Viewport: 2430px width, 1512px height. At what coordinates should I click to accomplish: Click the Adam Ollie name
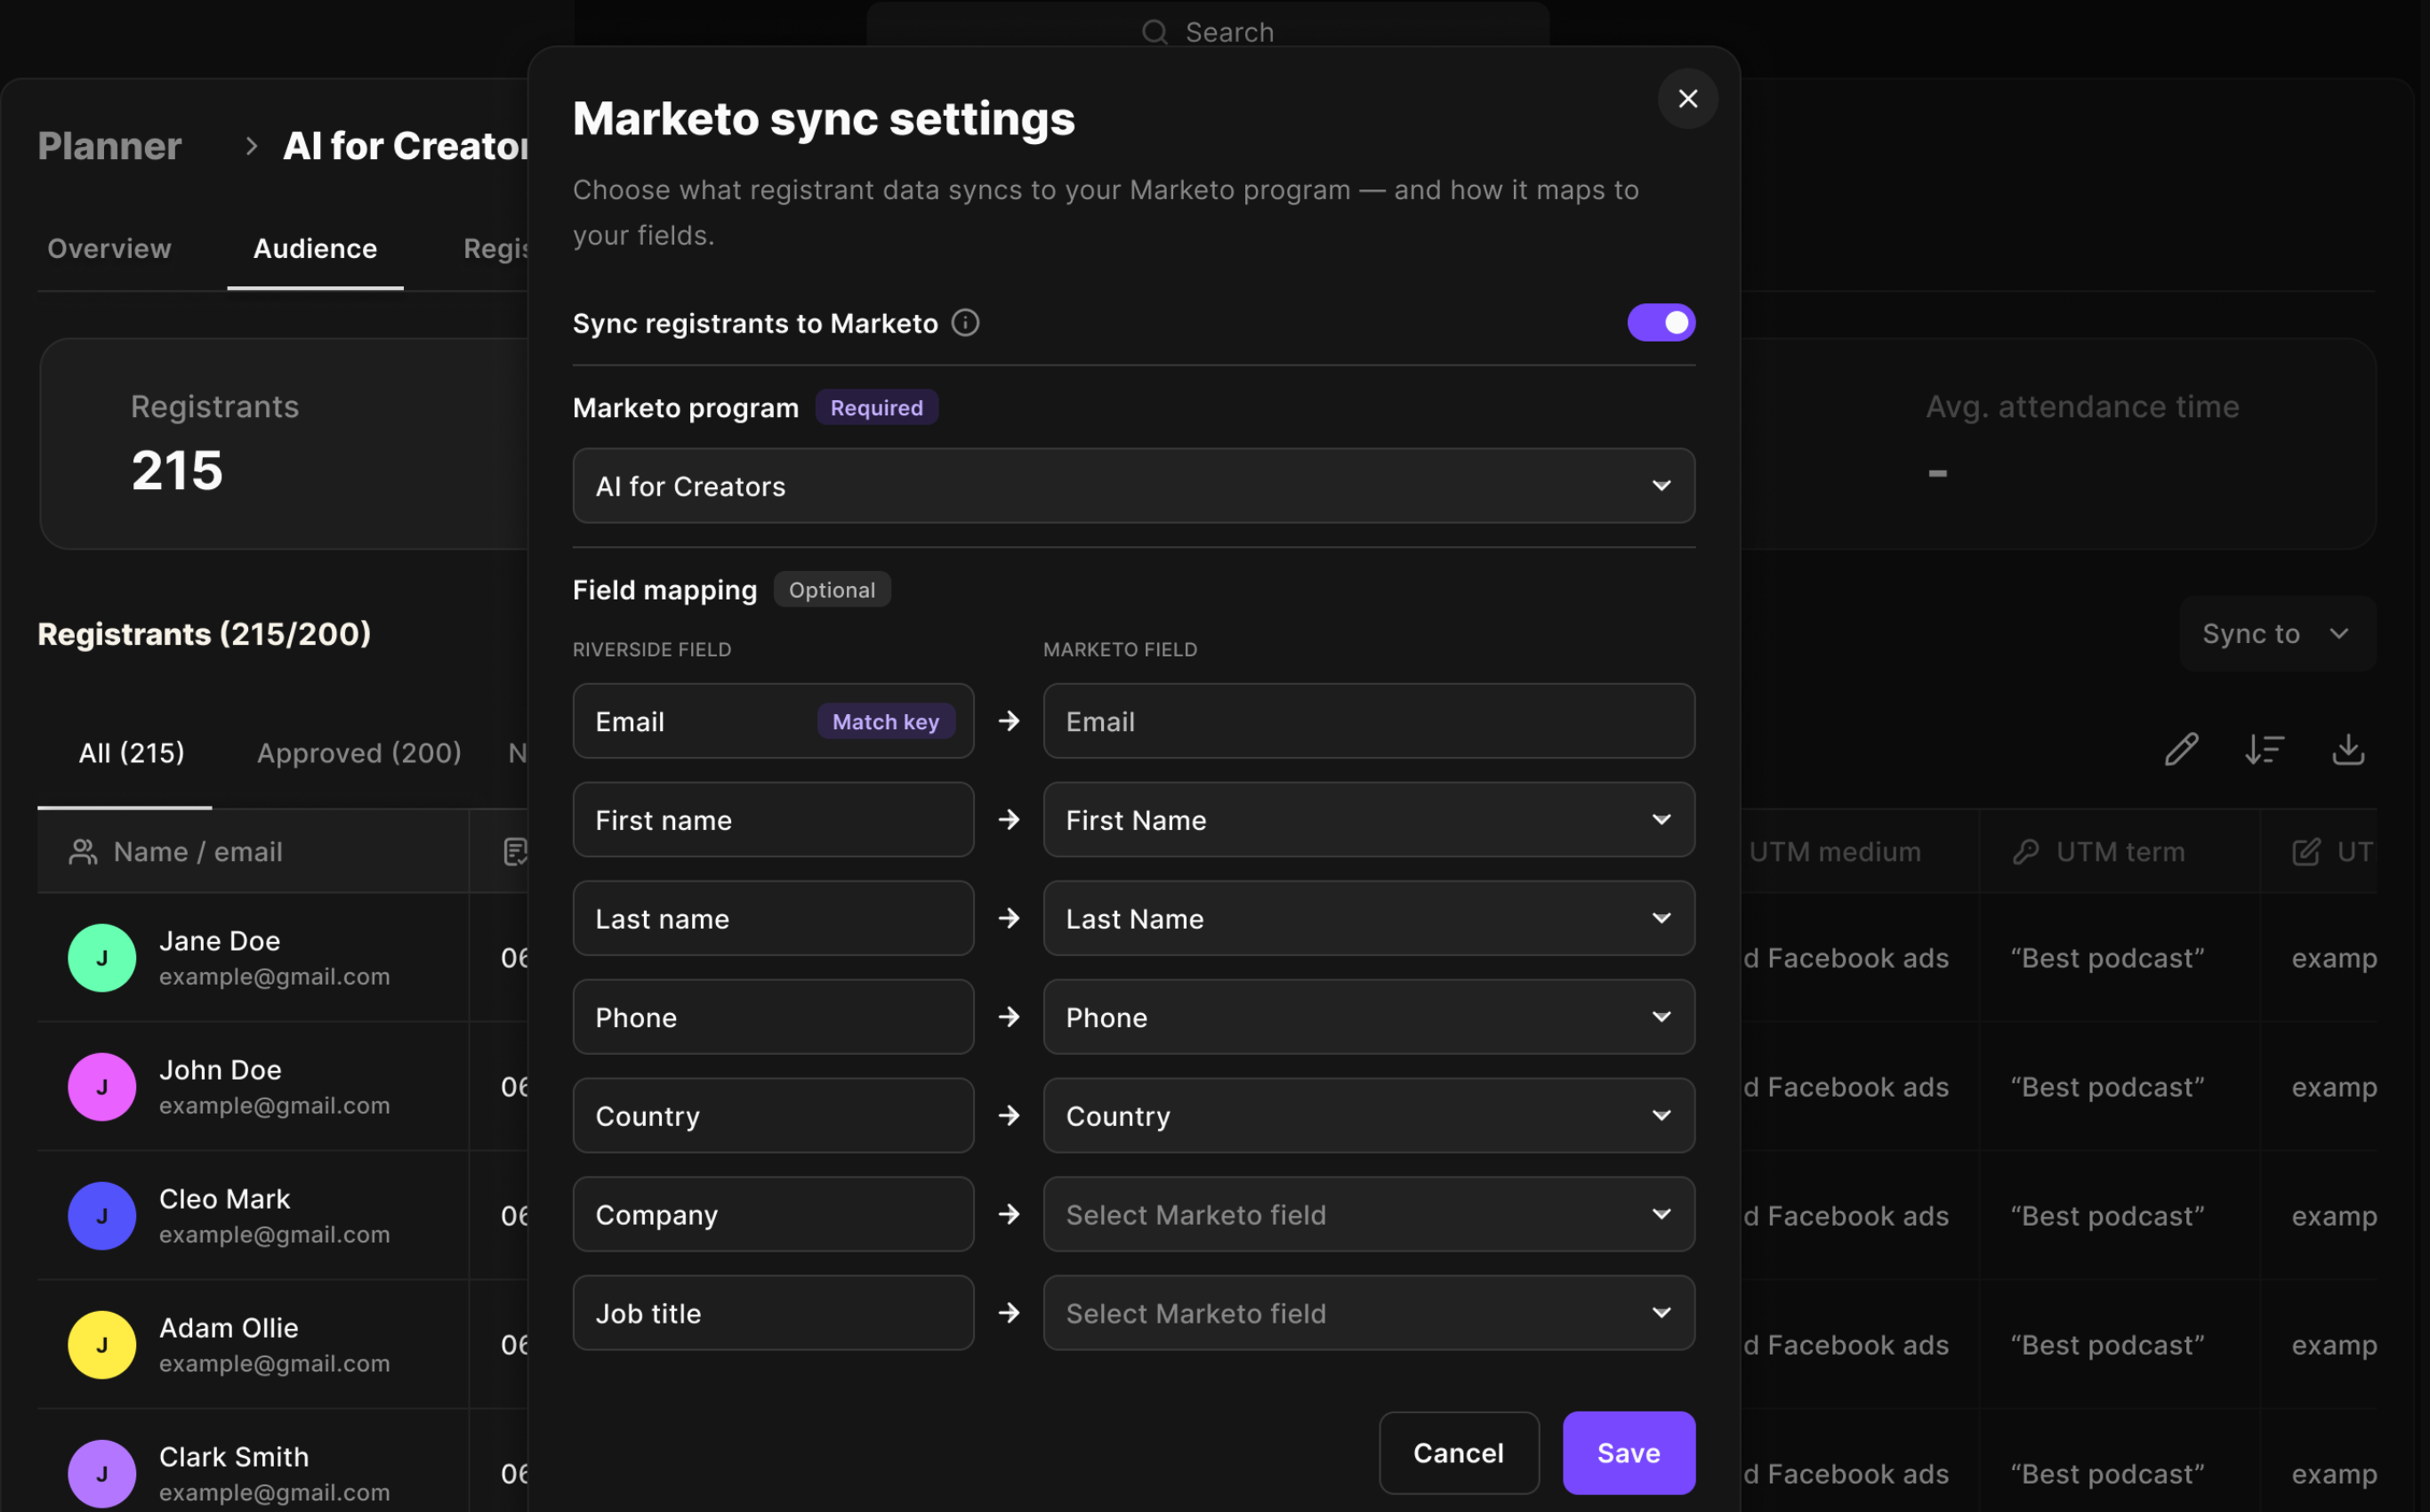[229, 1328]
